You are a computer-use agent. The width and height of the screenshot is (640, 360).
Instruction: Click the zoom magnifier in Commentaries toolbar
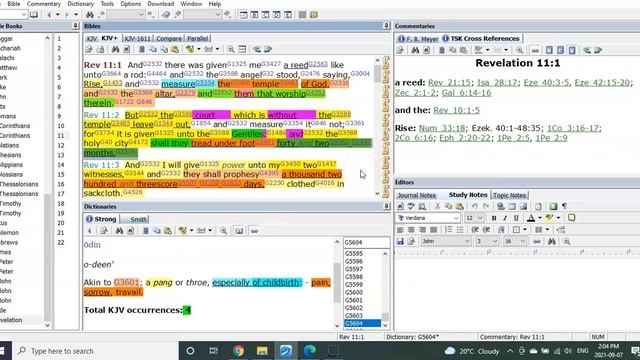[x=520, y=50]
